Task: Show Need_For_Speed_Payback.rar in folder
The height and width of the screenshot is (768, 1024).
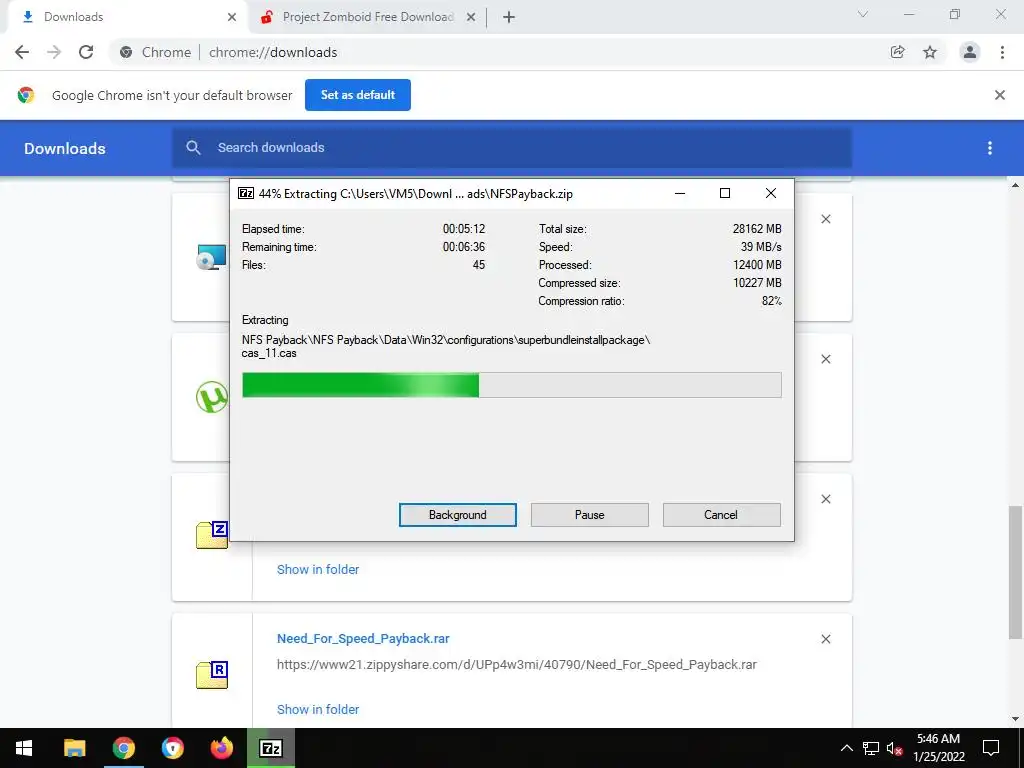Action: [x=318, y=709]
